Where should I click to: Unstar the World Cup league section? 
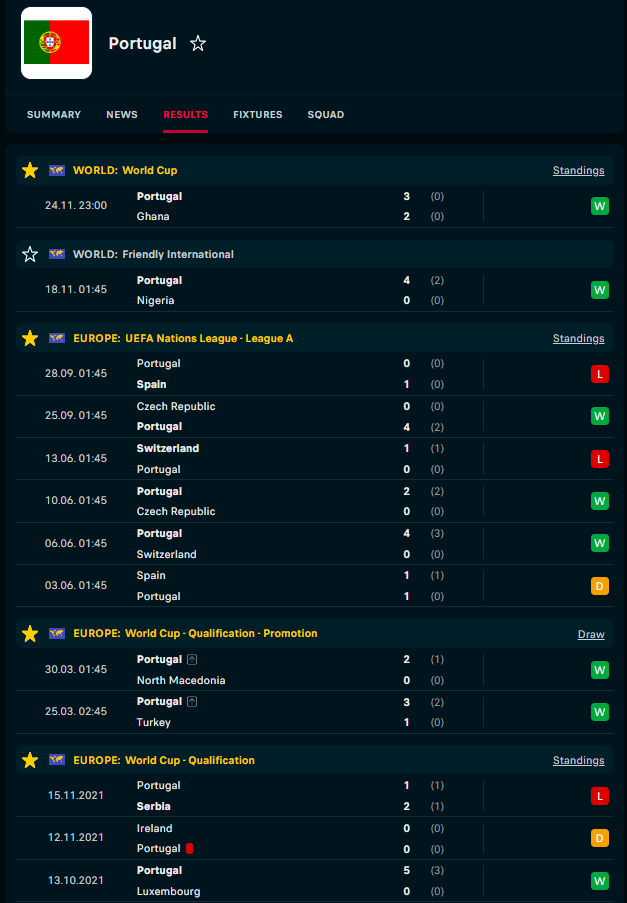[x=30, y=170]
